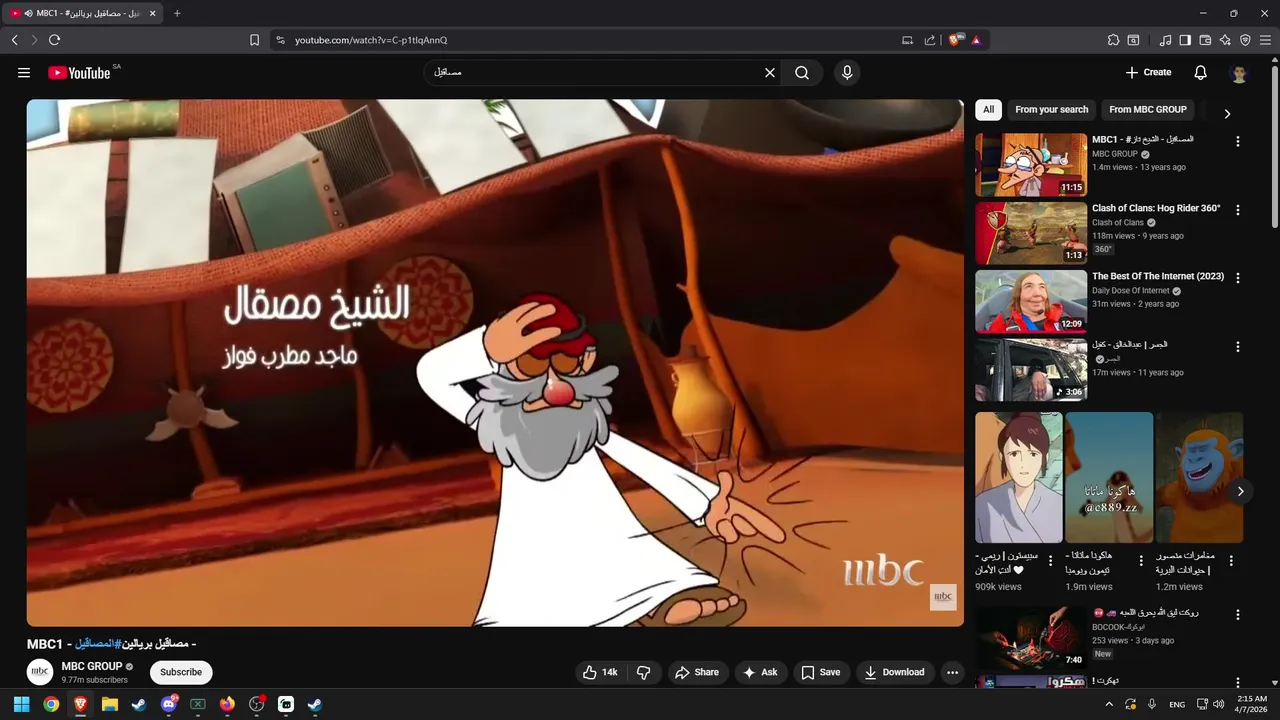Open the Brave Leo AI sparkle icon
This screenshot has width=1280, height=720.
point(1225,40)
